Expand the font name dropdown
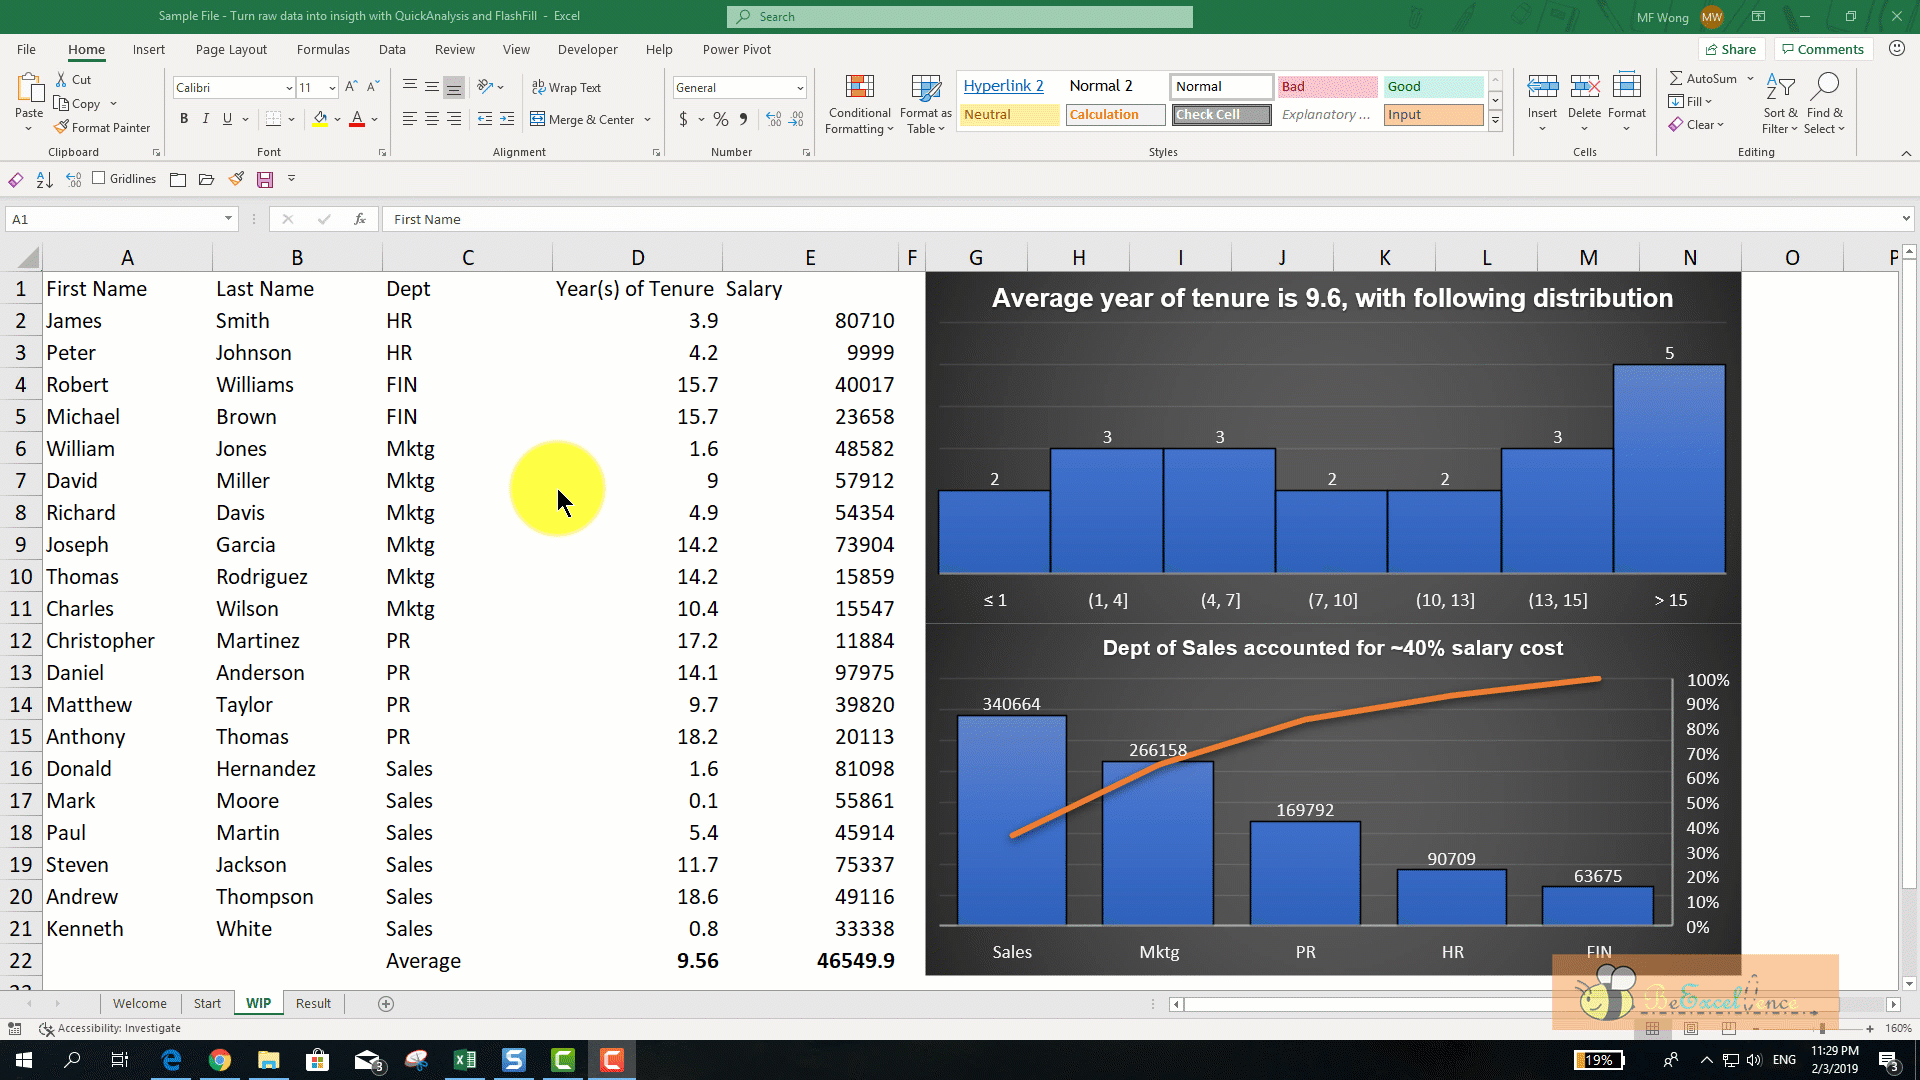Image resolution: width=1920 pixels, height=1080 pixels. (289, 88)
